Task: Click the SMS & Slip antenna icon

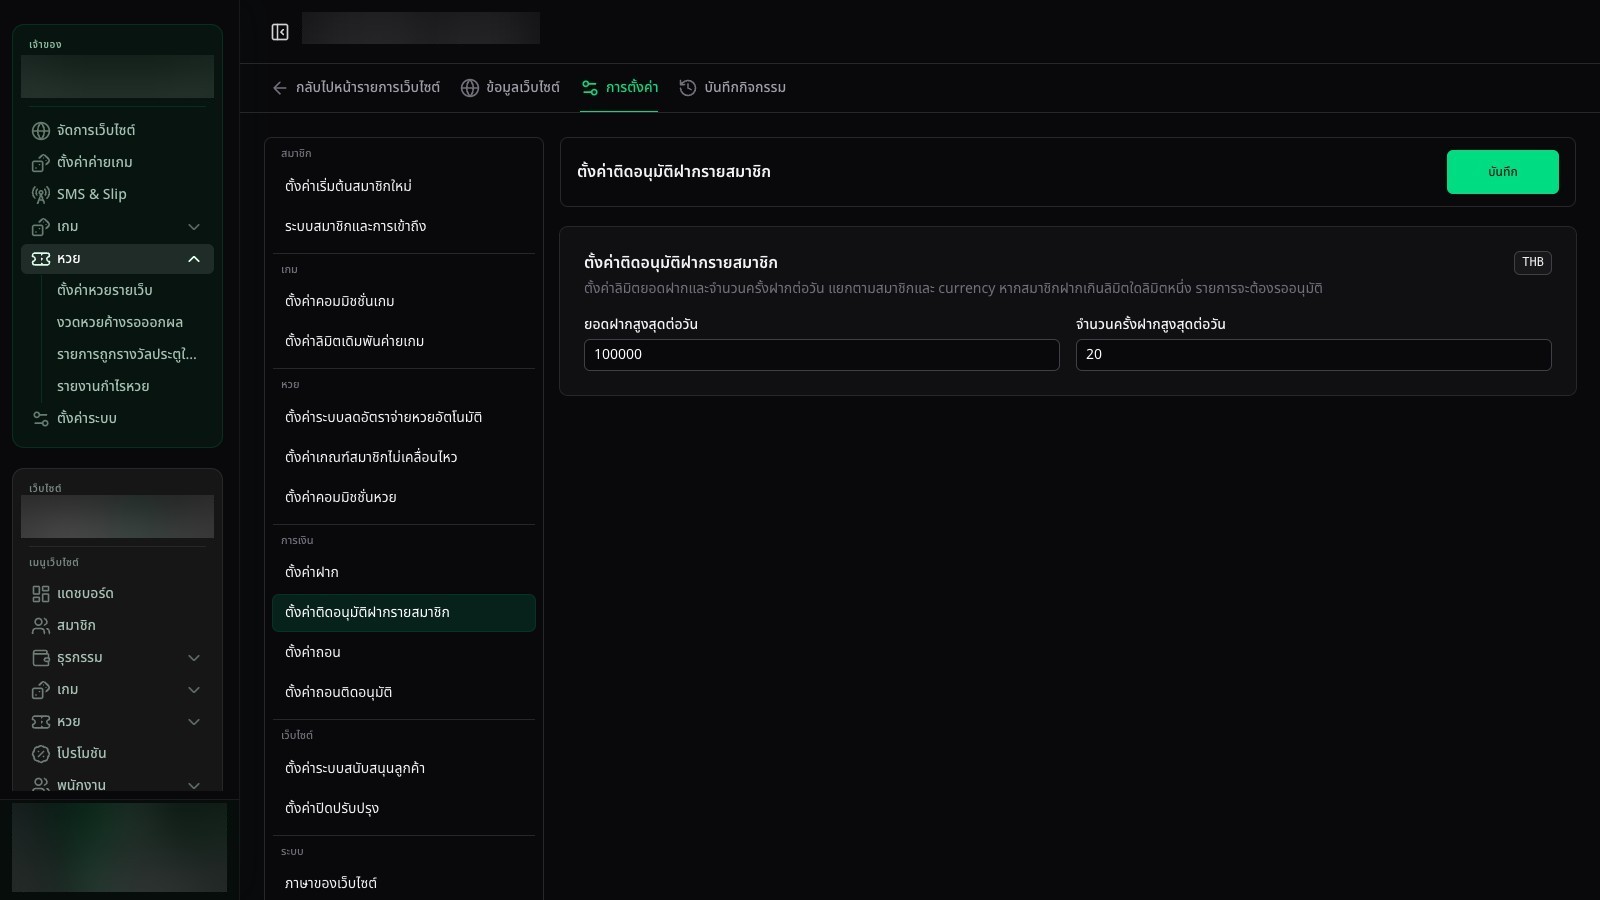Action: click(41, 195)
